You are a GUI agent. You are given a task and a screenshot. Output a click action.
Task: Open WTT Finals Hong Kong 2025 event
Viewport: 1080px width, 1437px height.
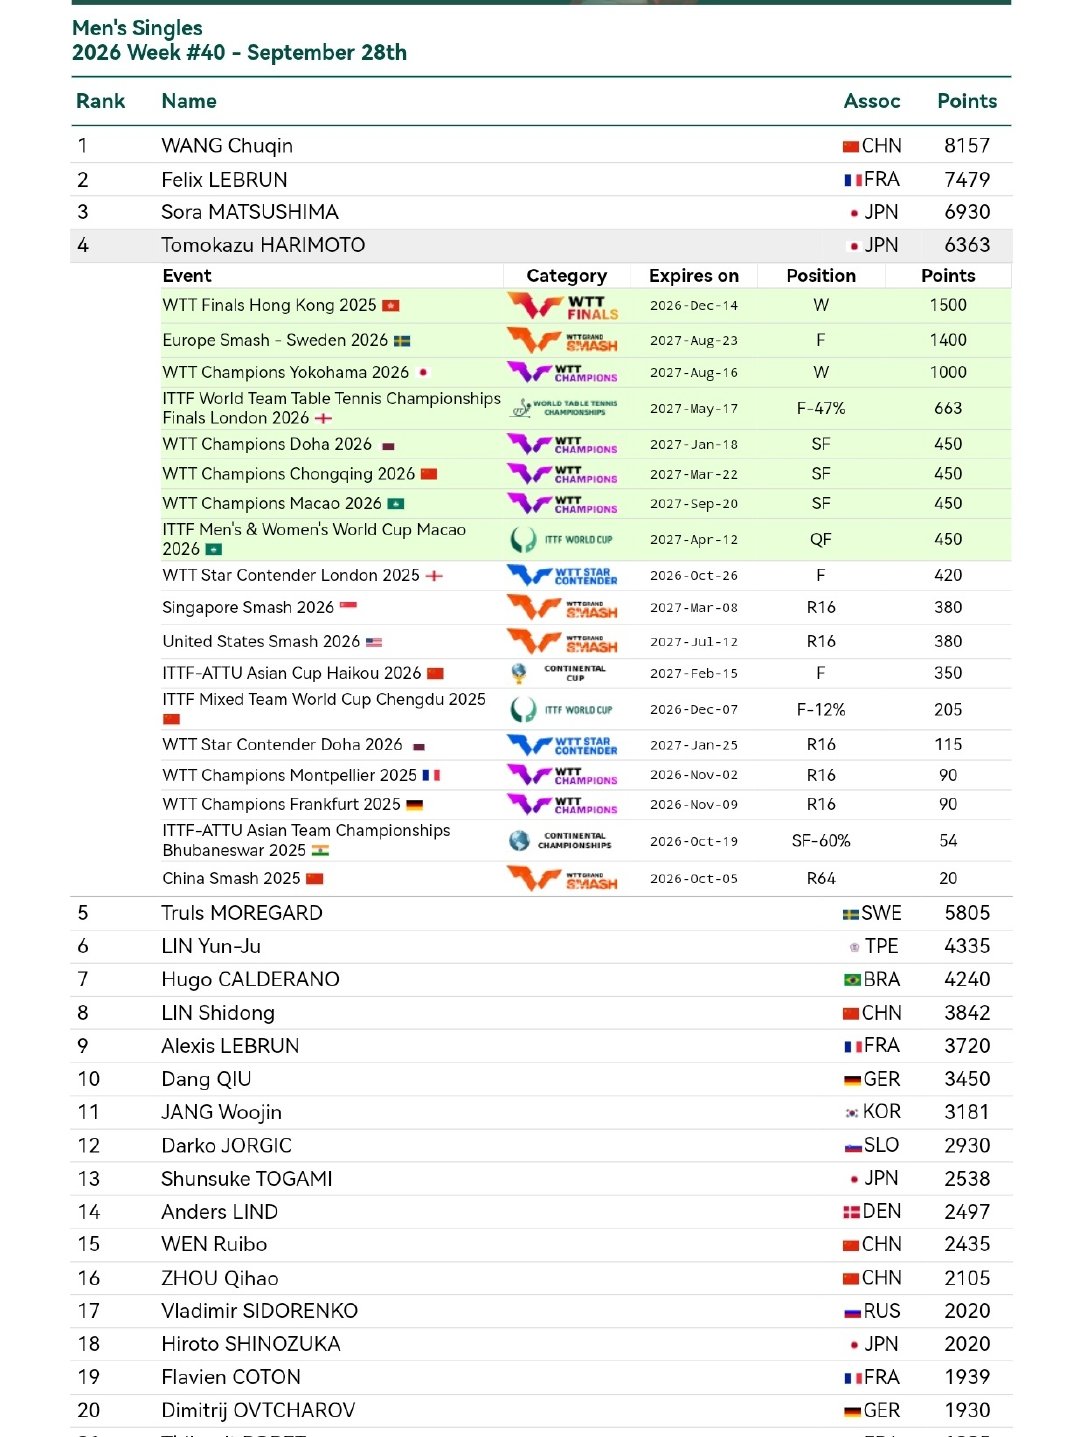[270, 305]
